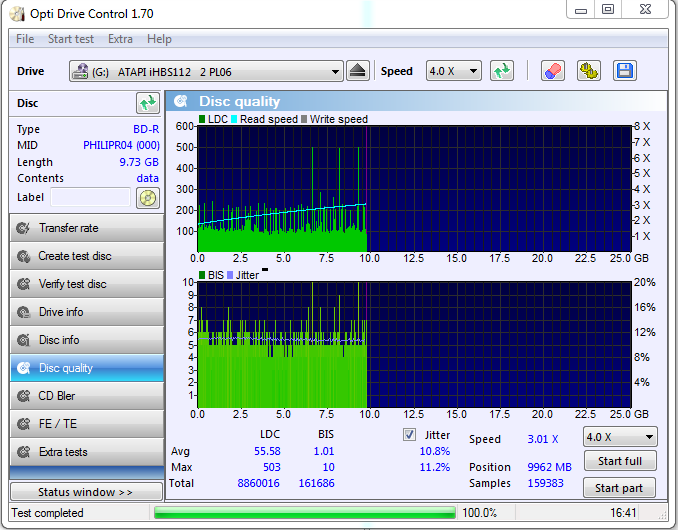Open the test speed 4.0 X dropdown above Start full
This screenshot has width=678, height=530.
pos(620,437)
